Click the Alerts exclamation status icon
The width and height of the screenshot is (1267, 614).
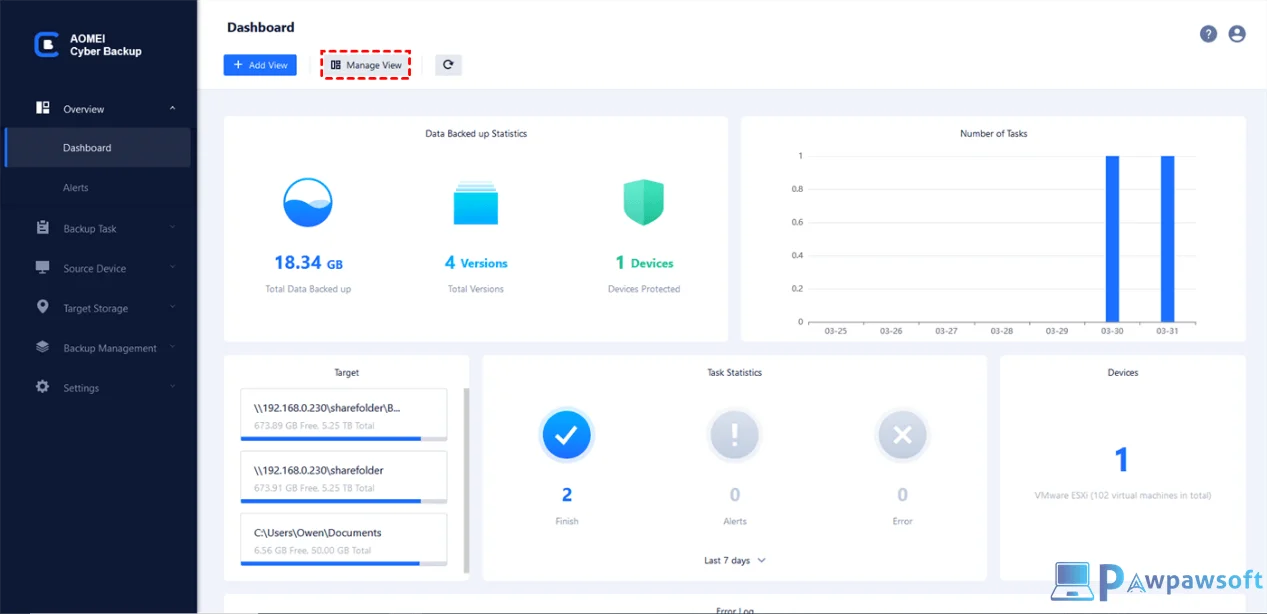pyautogui.click(x=735, y=435)
